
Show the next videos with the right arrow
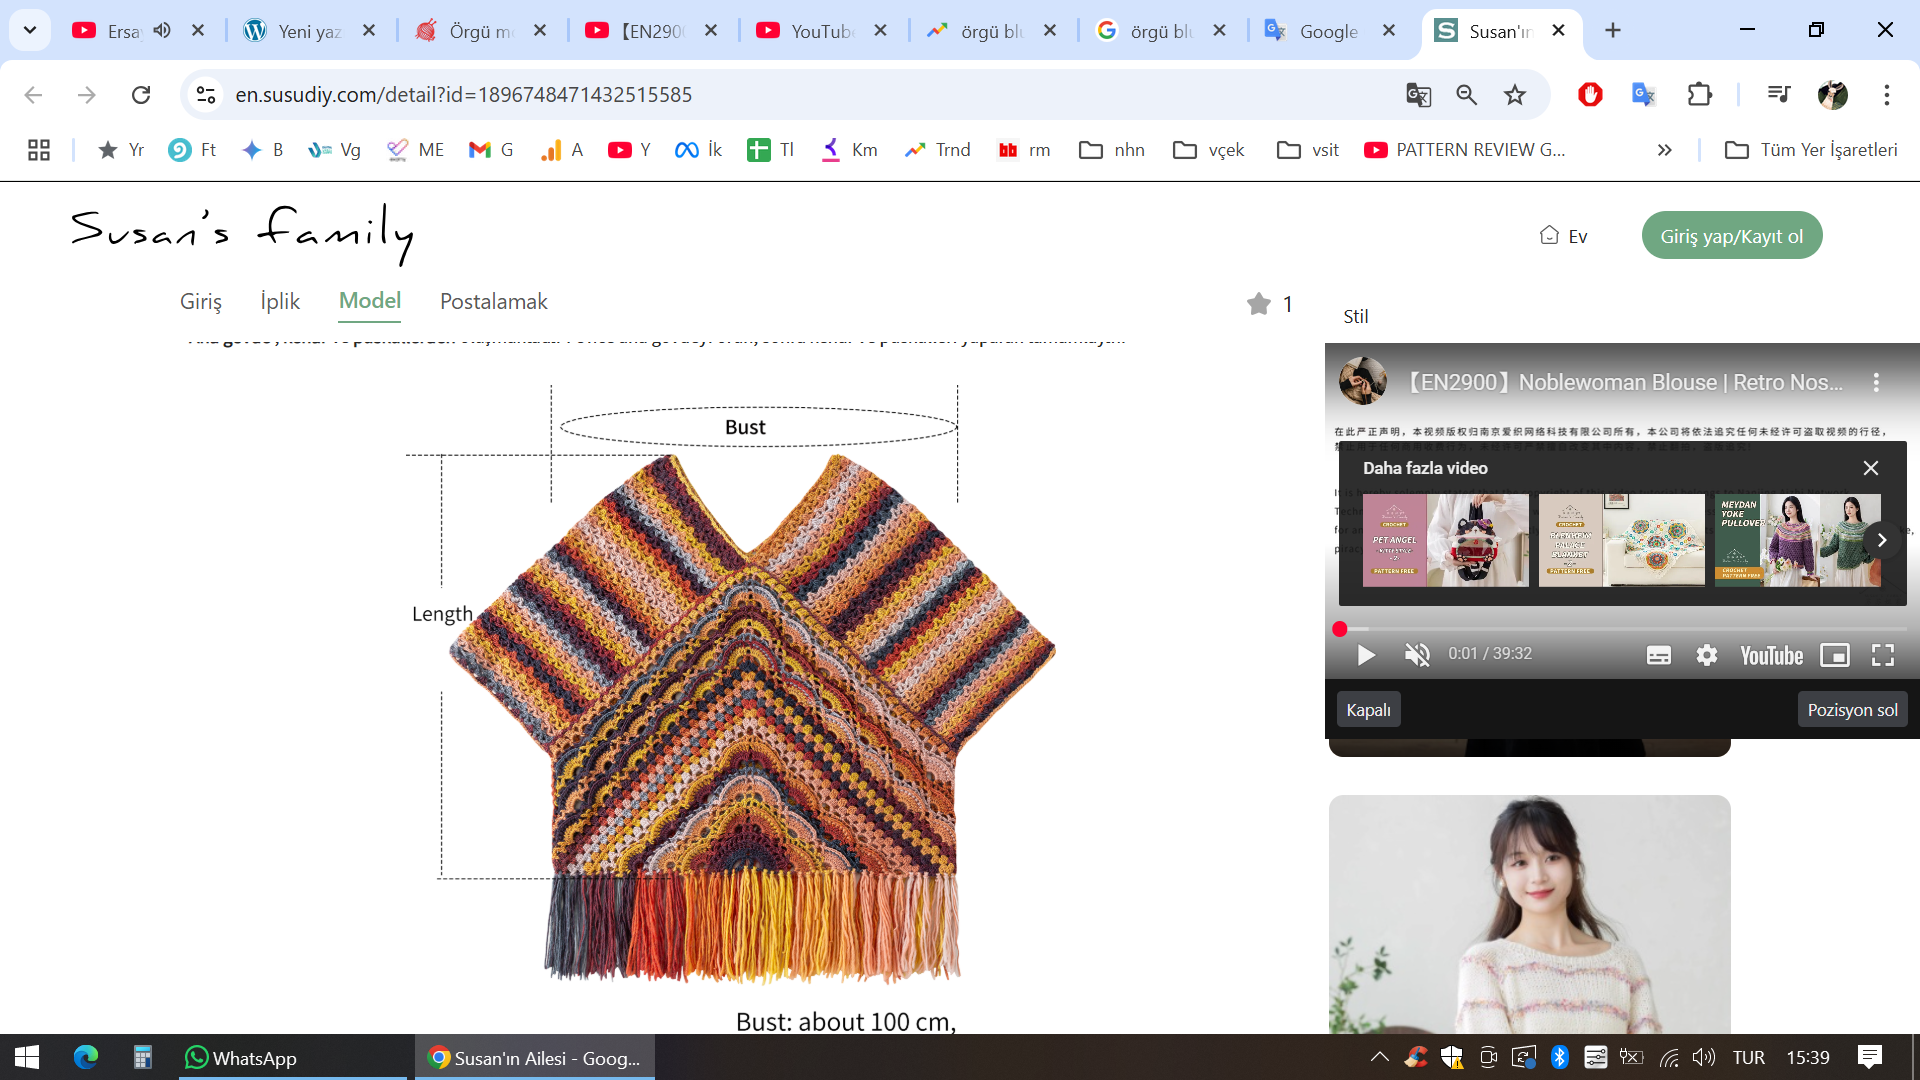click(x=1881, y=540)
